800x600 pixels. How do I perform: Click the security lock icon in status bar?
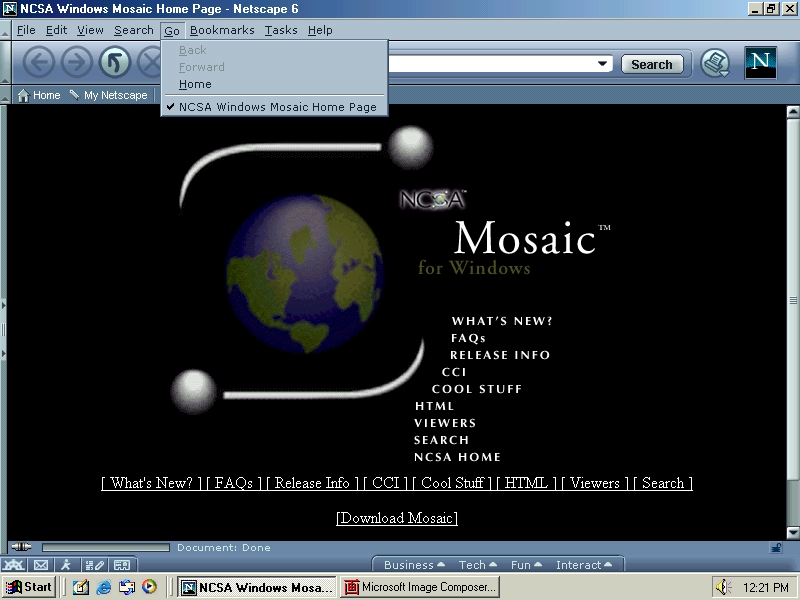pos(776,548)
